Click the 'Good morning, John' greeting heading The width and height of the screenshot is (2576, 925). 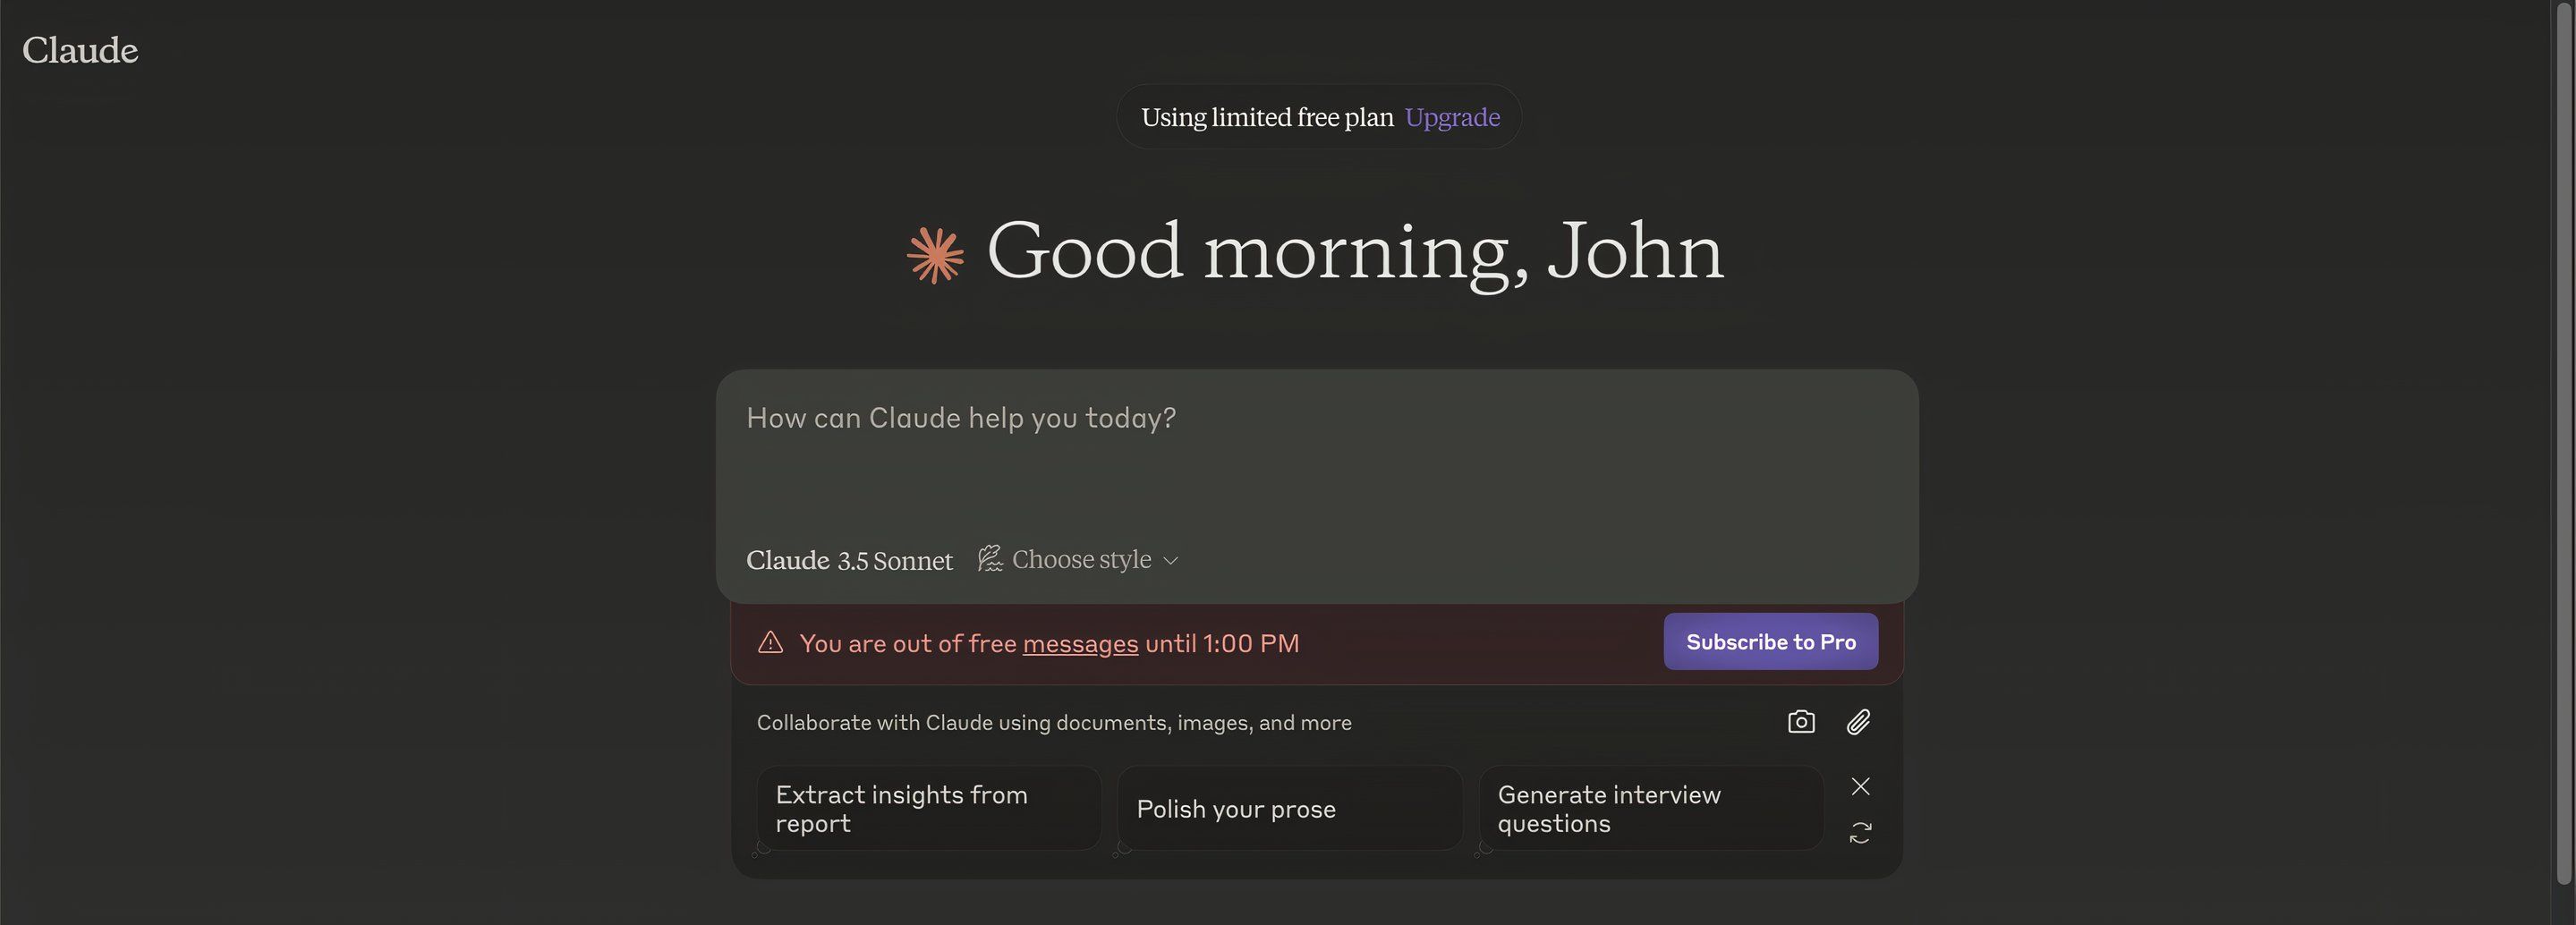[x=1354, y=251]
